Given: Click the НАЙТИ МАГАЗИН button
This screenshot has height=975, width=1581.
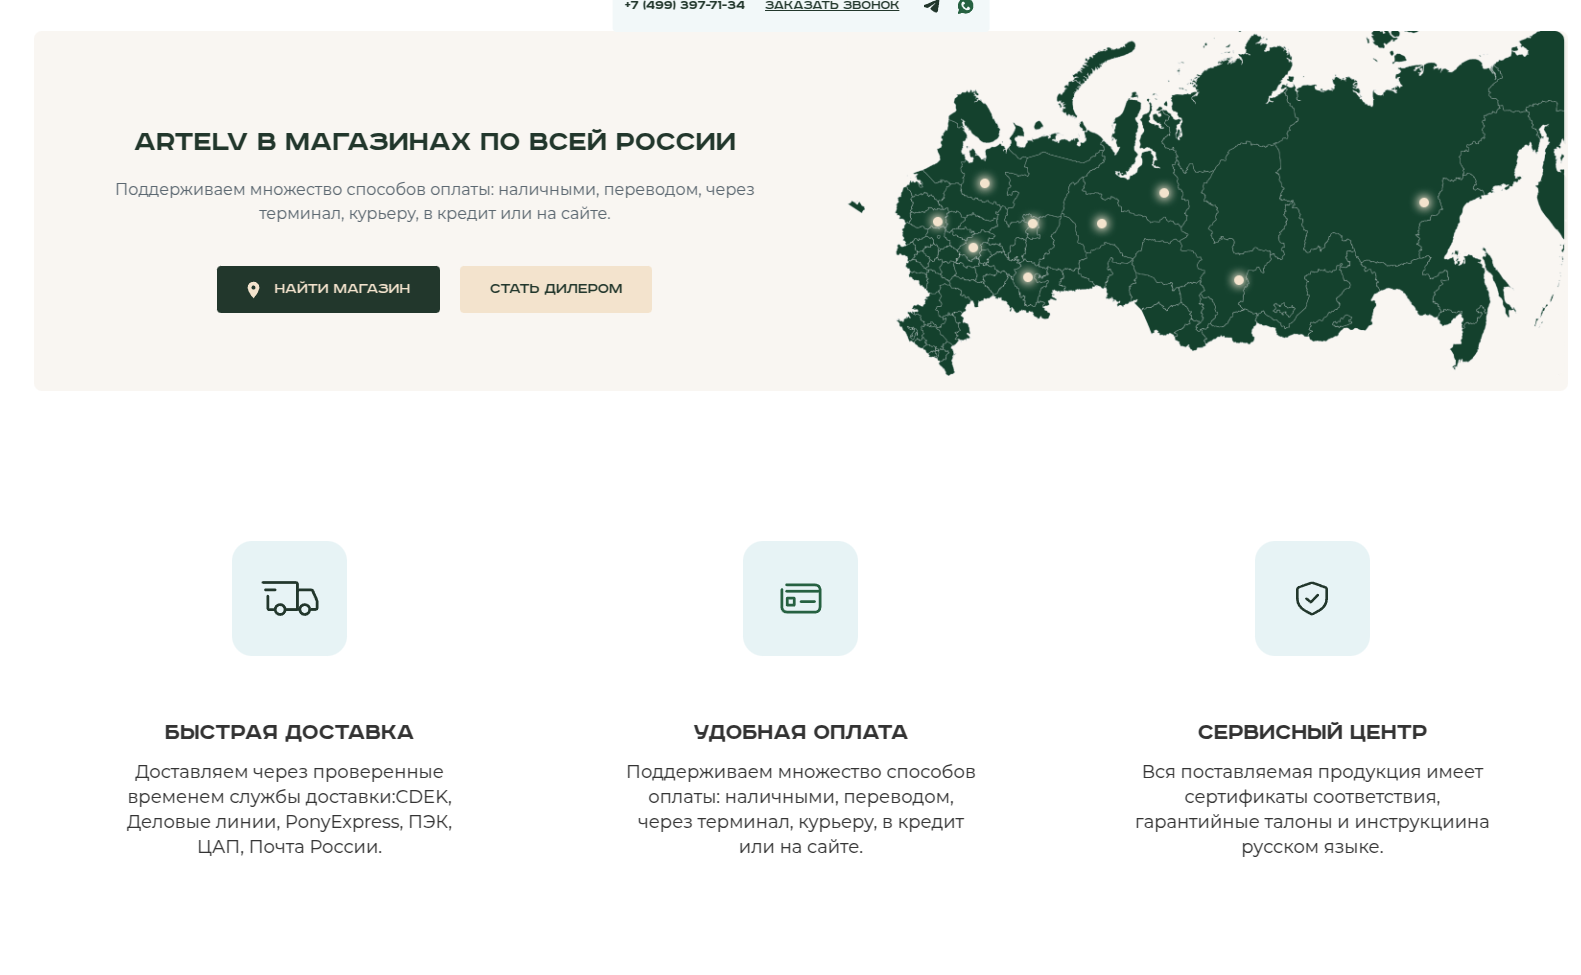Looking at the screenshot, I should coord(328,289).
